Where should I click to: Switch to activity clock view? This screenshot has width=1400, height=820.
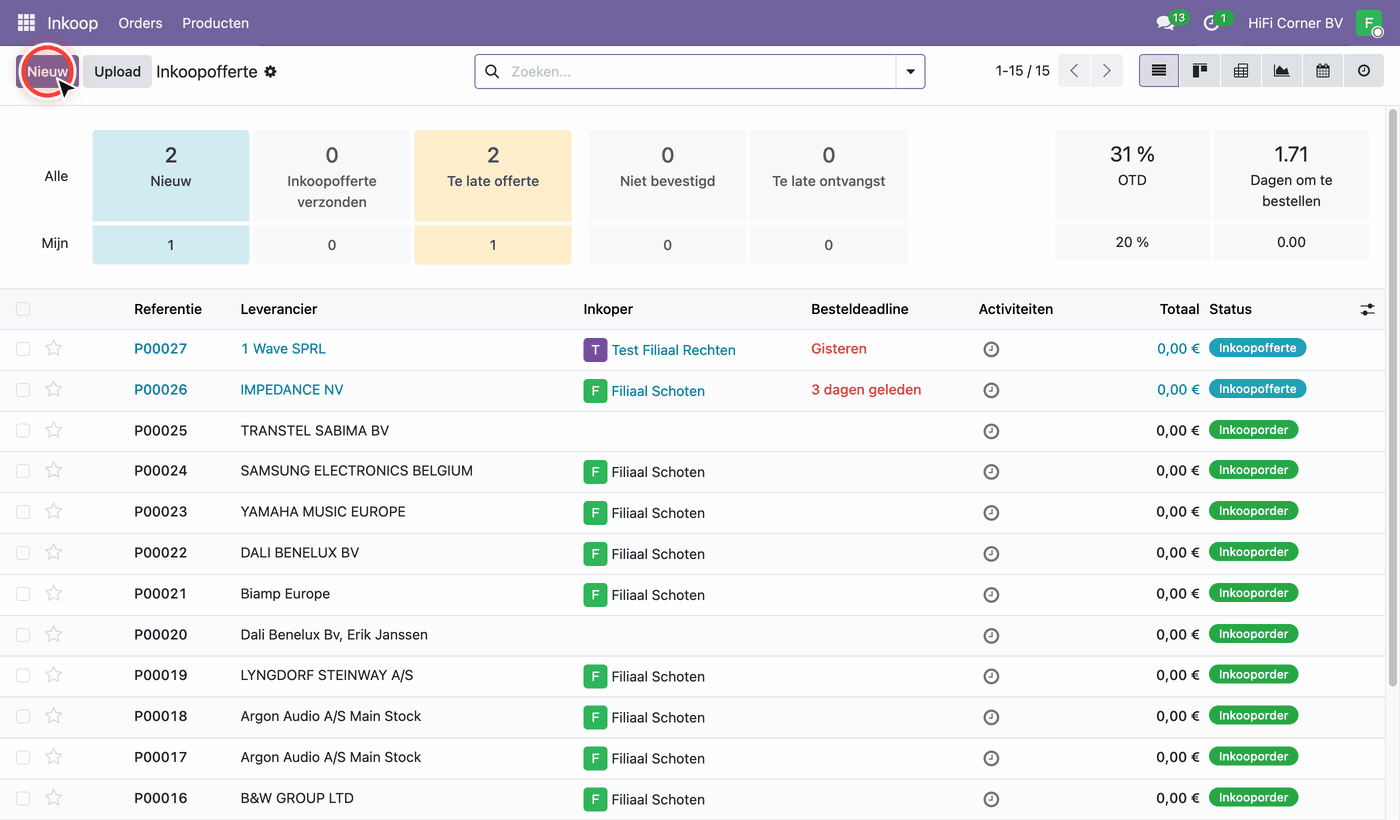point(1364,71)
